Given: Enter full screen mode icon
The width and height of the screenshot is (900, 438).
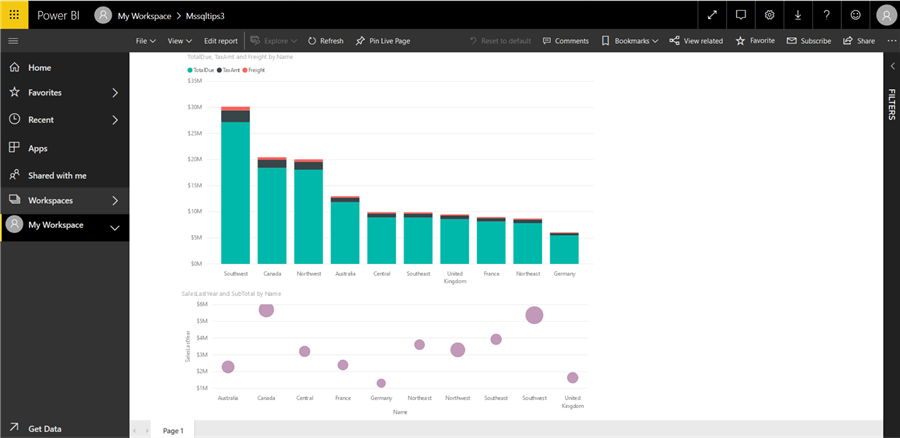Looking at the screenshot, I should (x=712, y=15).
